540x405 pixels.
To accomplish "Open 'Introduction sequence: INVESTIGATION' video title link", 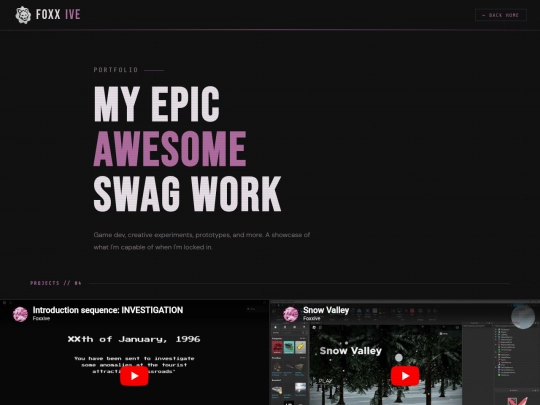I will (x=108, y=310).
